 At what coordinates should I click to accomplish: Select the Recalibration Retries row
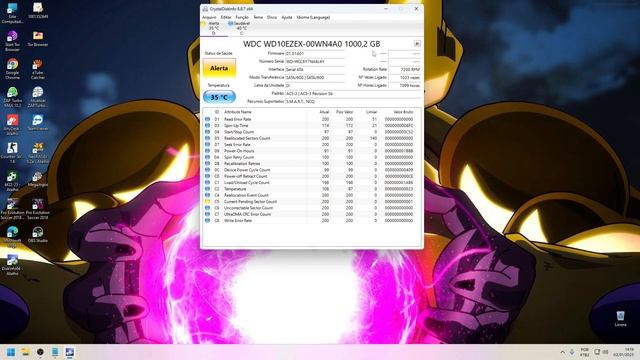(311, 164)
